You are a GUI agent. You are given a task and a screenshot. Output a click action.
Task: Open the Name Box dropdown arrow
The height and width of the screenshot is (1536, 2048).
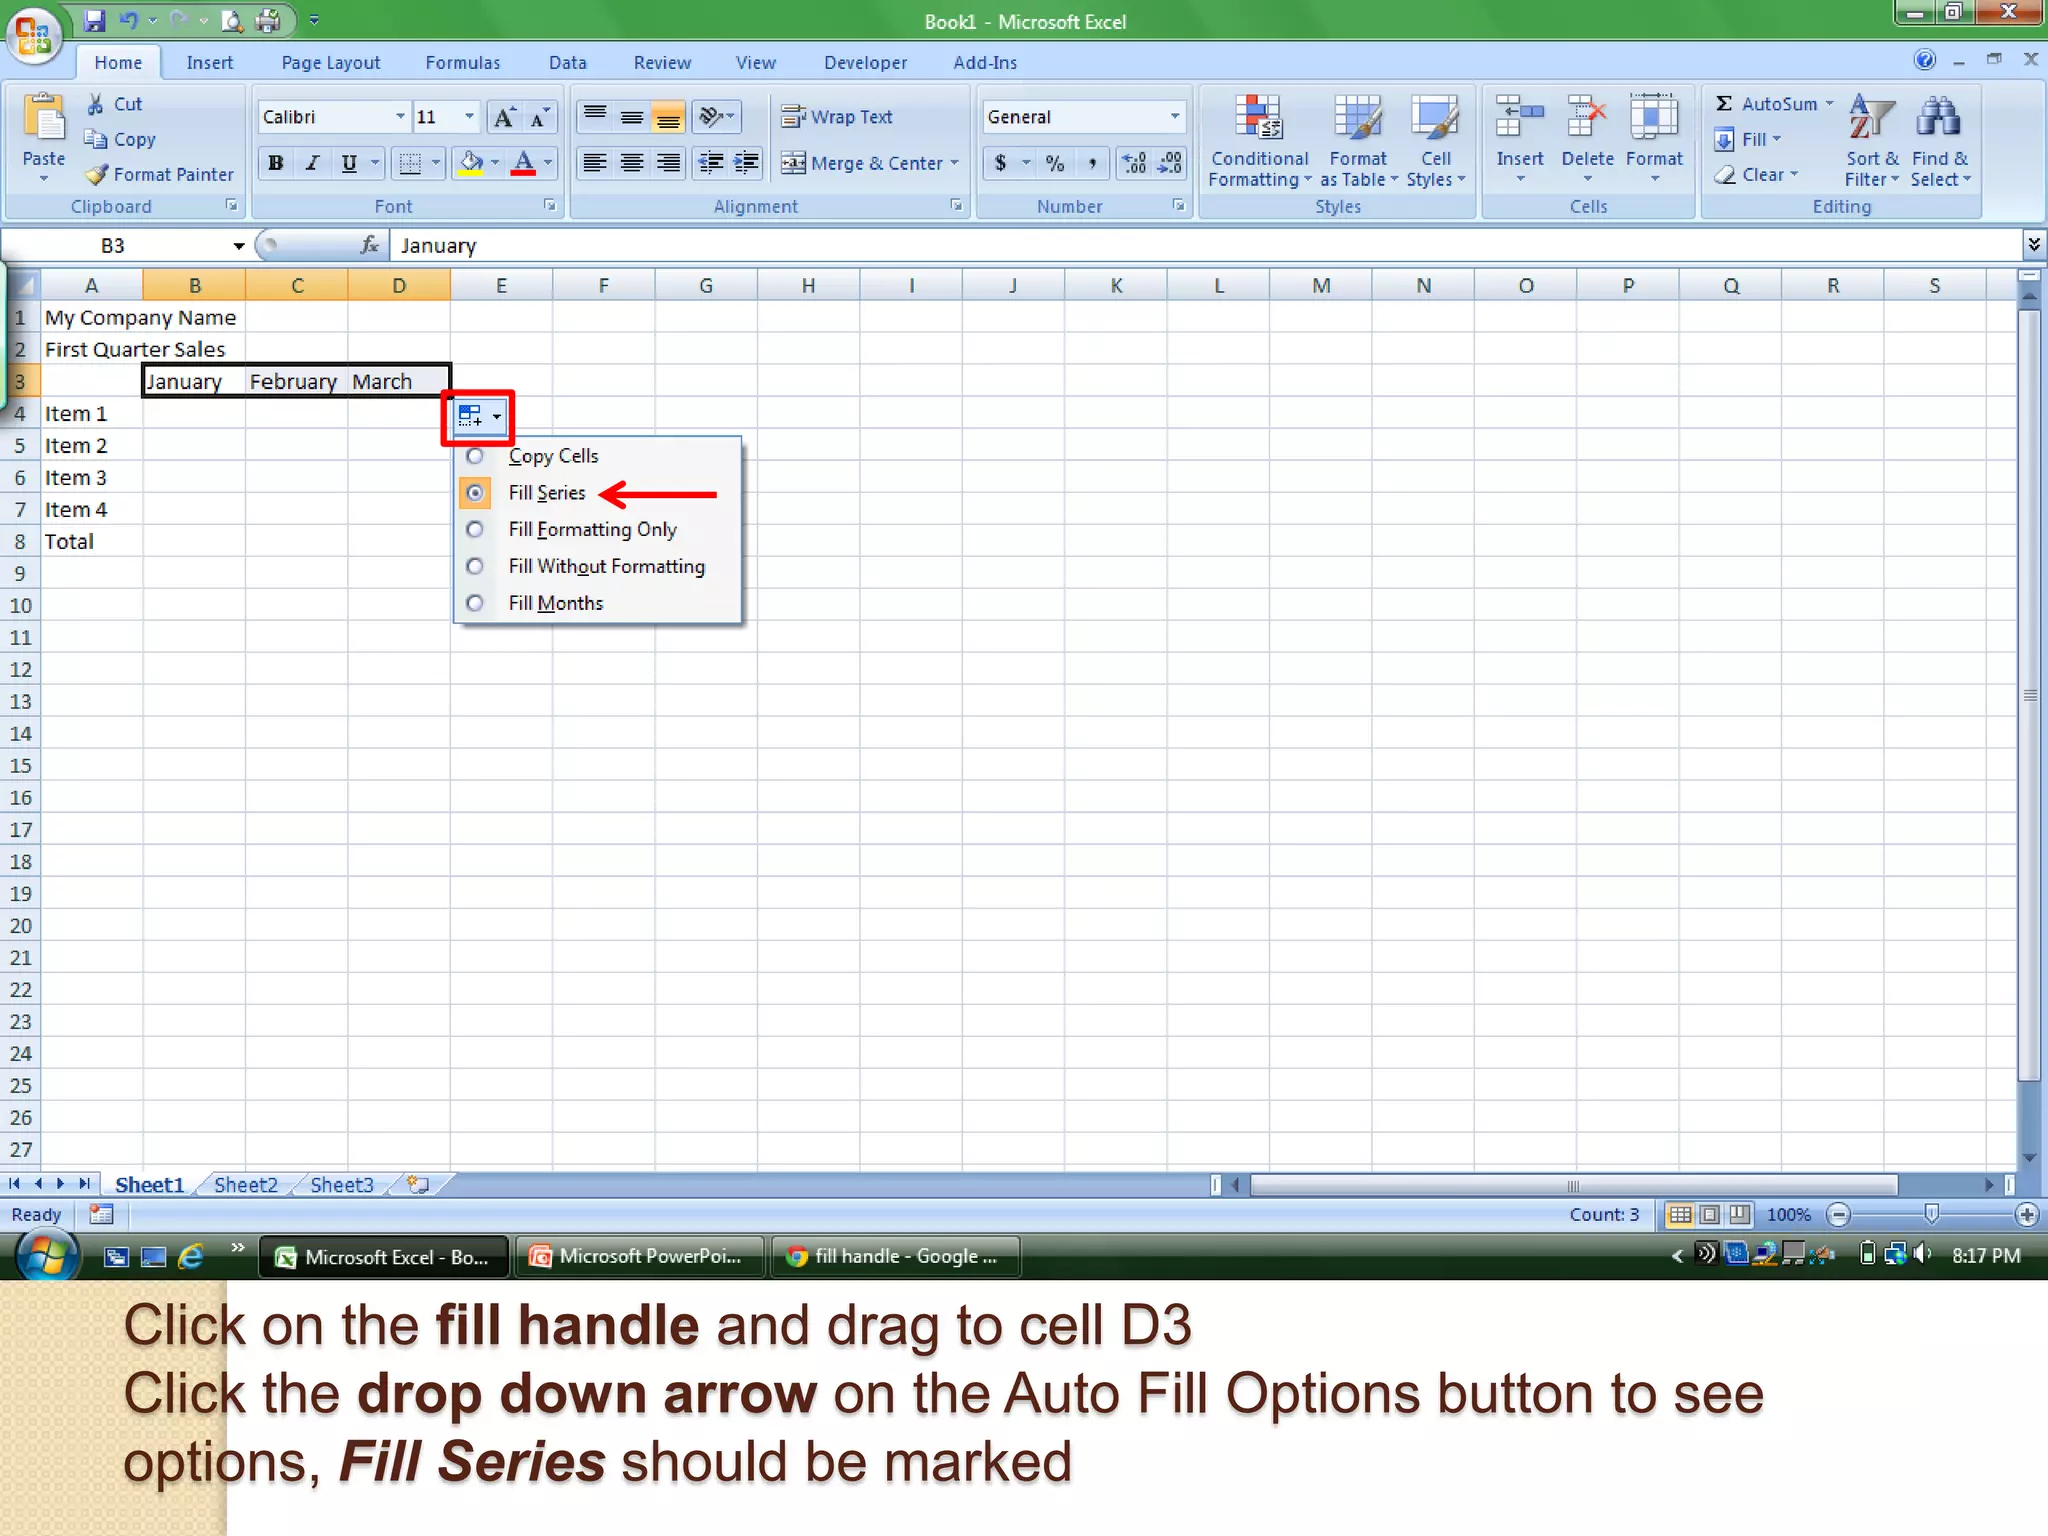click(x=239, y=246)
